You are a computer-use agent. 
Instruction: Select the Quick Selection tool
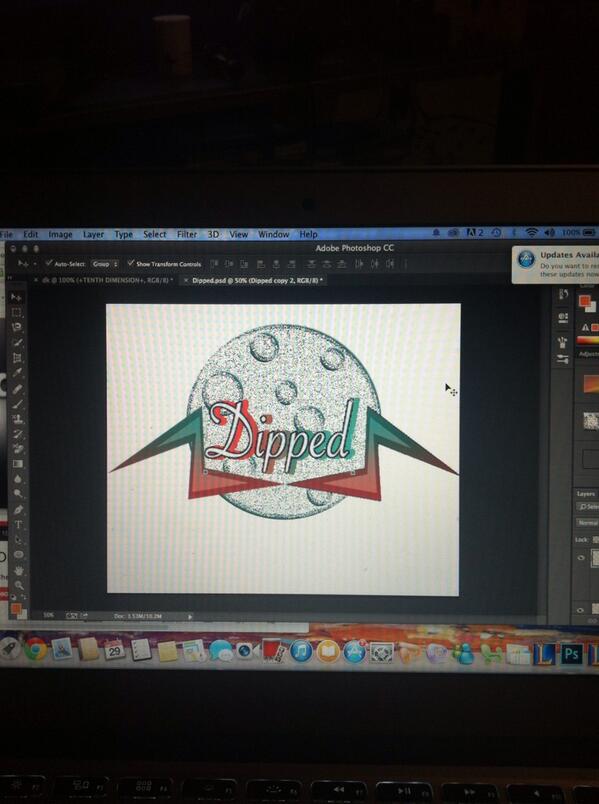[x=17, y=343]
